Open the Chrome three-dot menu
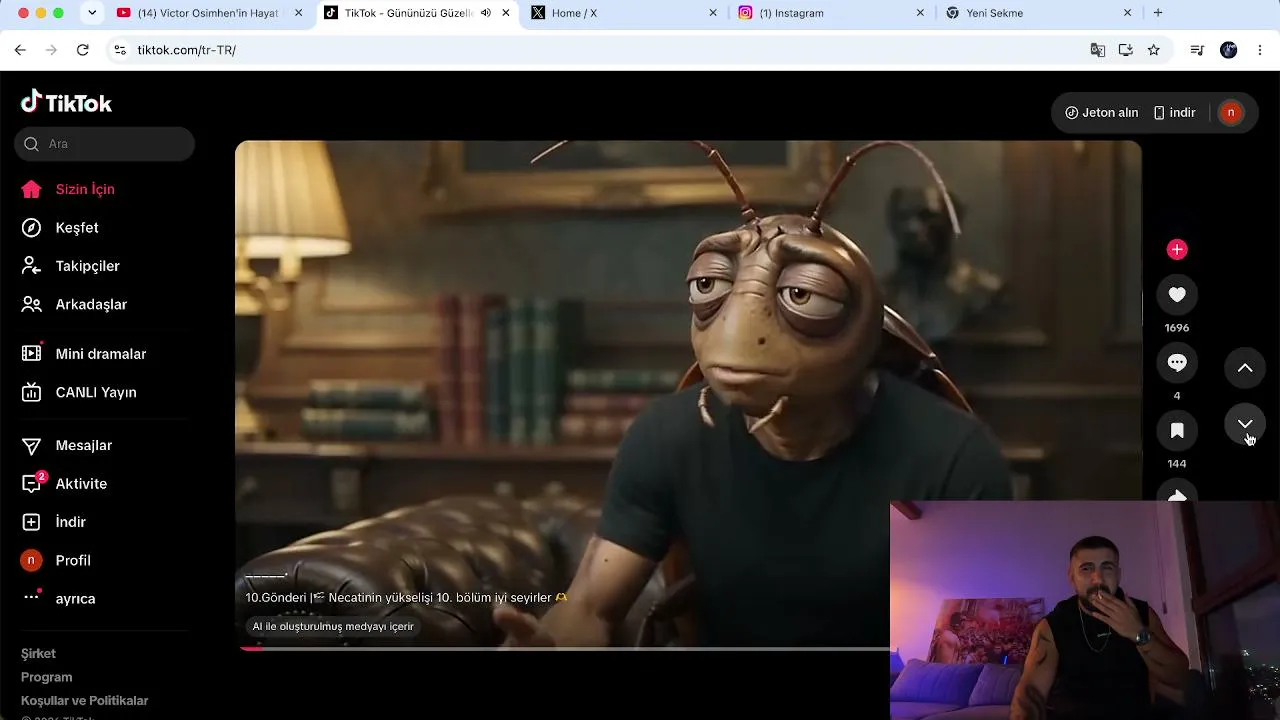 (x=1260, y=50)
